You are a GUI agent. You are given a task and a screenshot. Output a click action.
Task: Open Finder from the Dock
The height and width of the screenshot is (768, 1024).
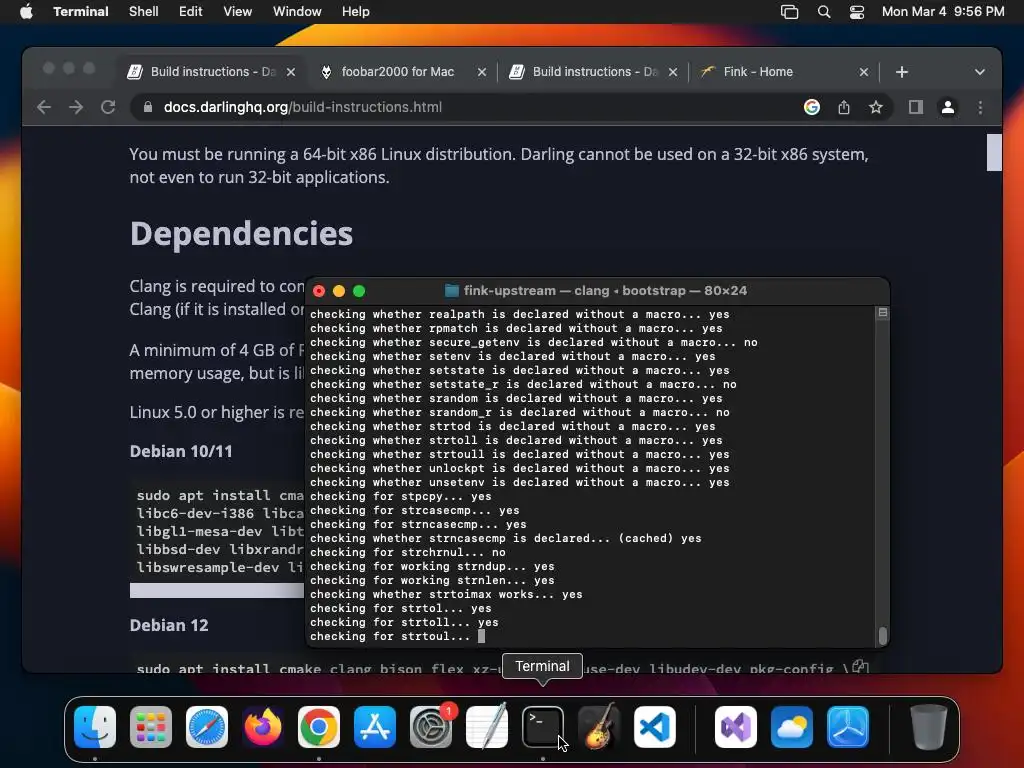(x=95, y=726)
